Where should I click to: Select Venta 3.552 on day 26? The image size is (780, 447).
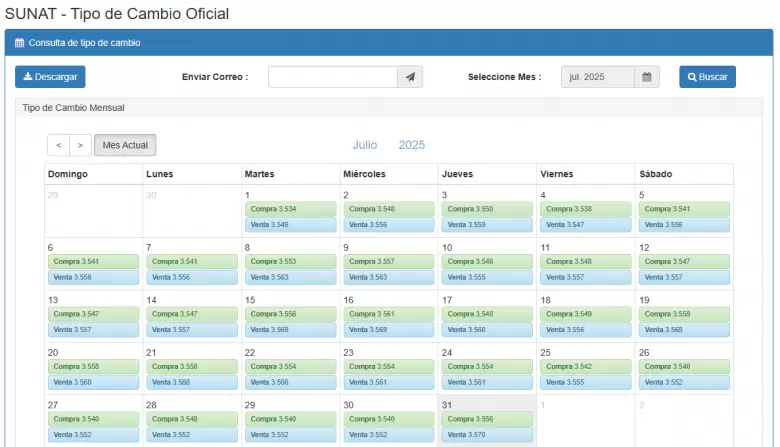(684, 382)
